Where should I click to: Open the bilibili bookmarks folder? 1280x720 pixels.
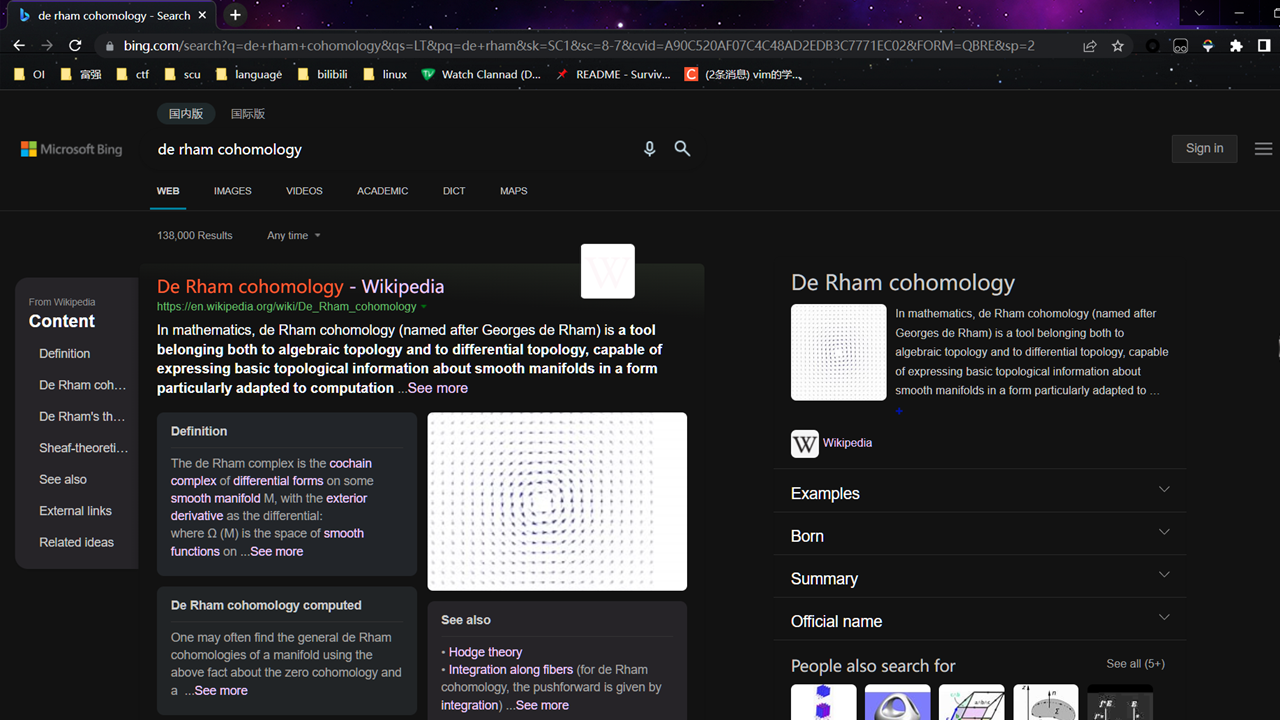[x=322, y=74]
